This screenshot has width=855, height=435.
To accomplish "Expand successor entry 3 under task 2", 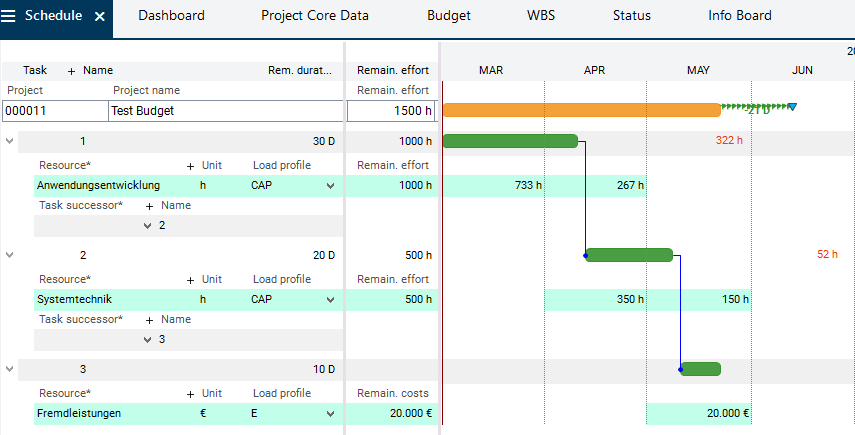I will [x=148, y=339].
